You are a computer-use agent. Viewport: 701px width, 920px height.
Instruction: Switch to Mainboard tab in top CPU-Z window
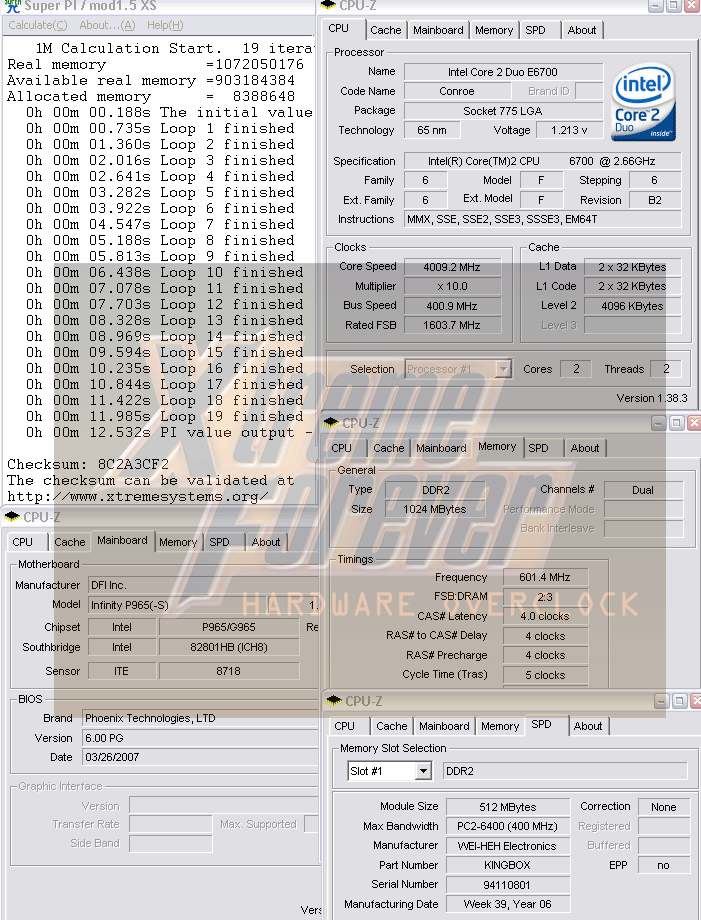[438, 30]
